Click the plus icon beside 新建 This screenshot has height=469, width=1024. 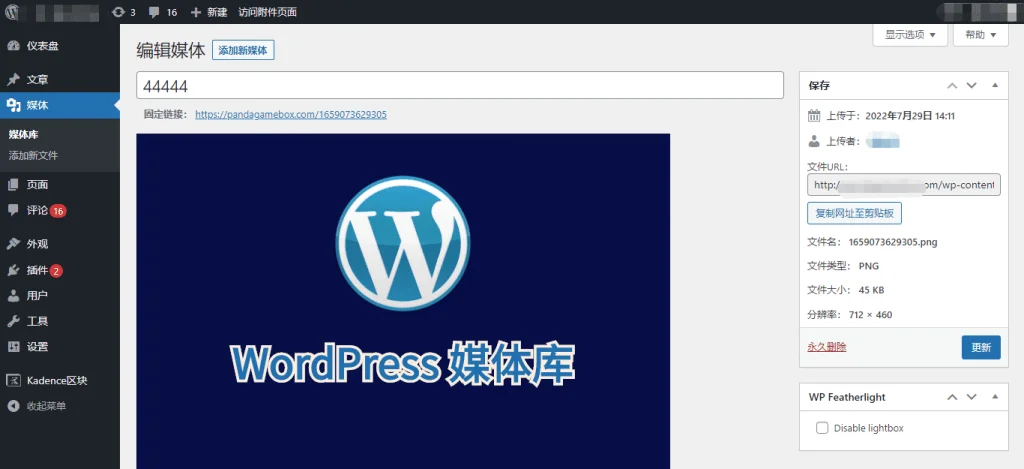click(x=195, y=12)
